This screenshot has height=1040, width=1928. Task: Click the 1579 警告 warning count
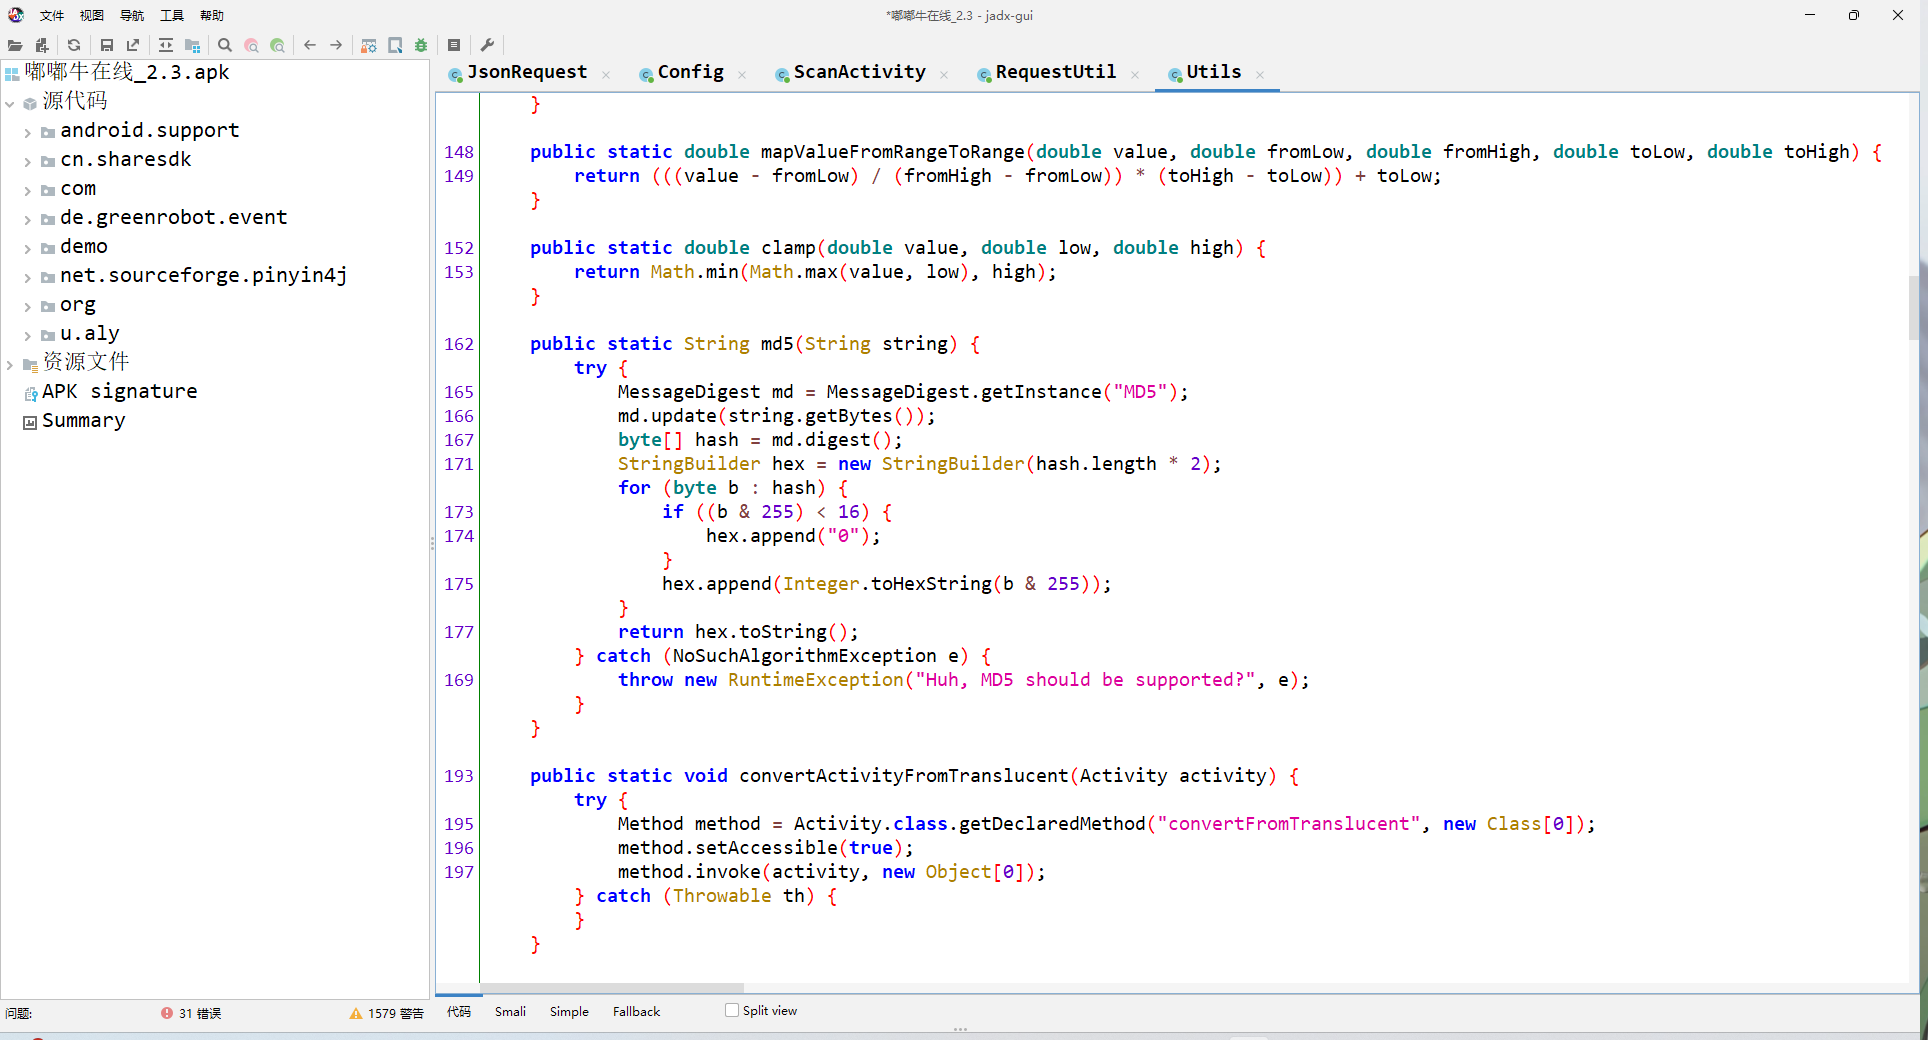396,1013
